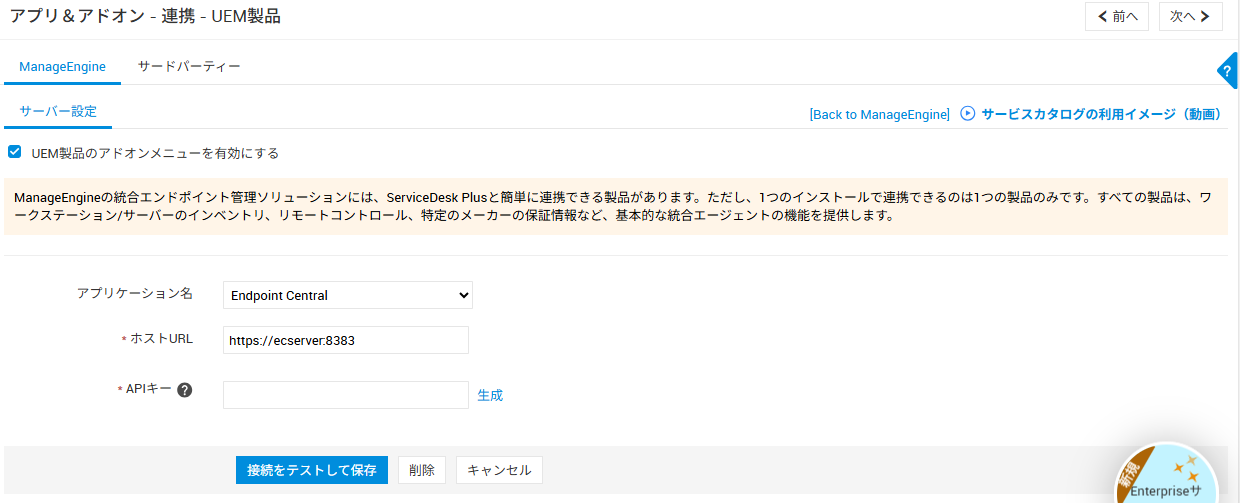The image size is (1240, 503).
Task: Open the アプリケーション名 dropdown
Action: pos(347,295)
